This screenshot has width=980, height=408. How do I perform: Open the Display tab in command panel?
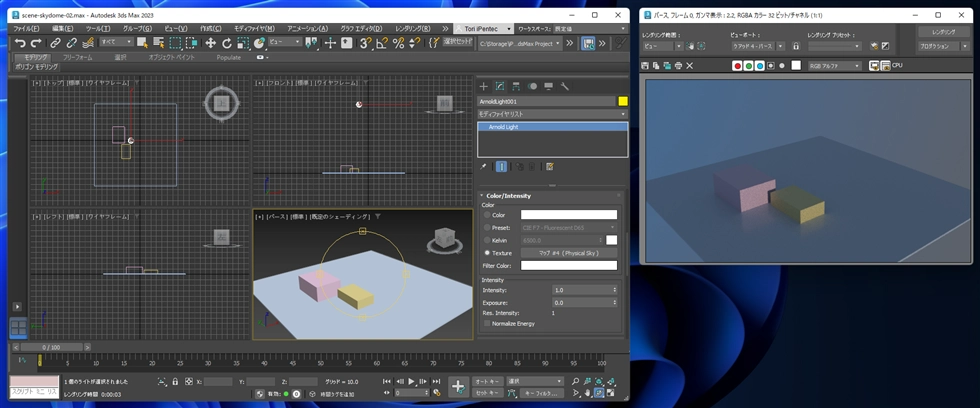(x=548, y=86)
